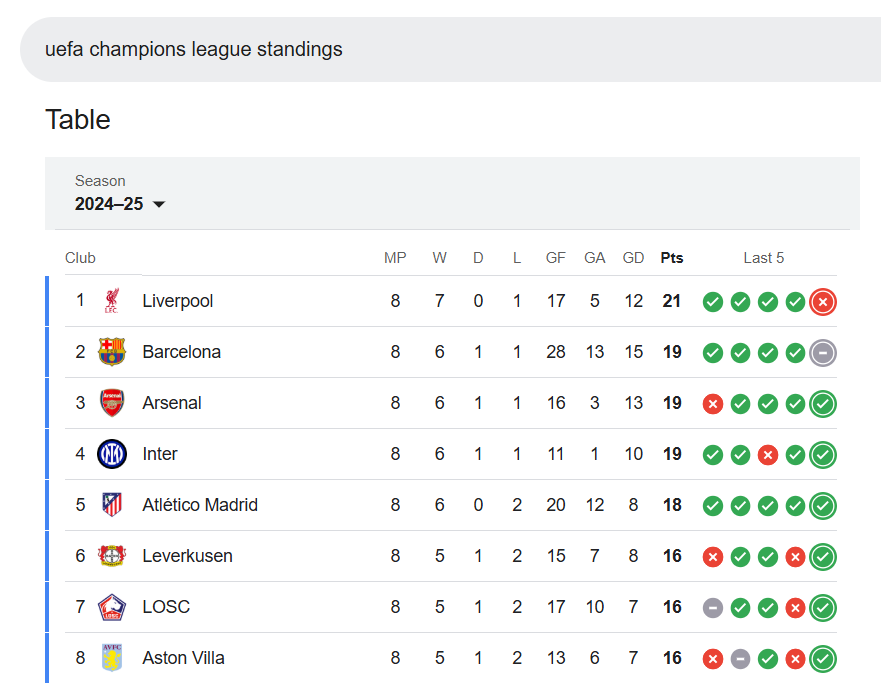
Task: Click the Arsenal club crest icon
Action: coord(112,403)
